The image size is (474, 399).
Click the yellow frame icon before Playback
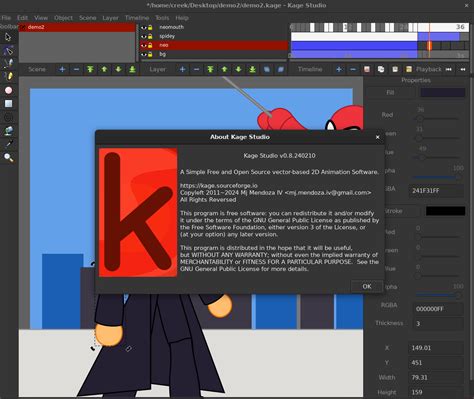click(x=409, y=69)
